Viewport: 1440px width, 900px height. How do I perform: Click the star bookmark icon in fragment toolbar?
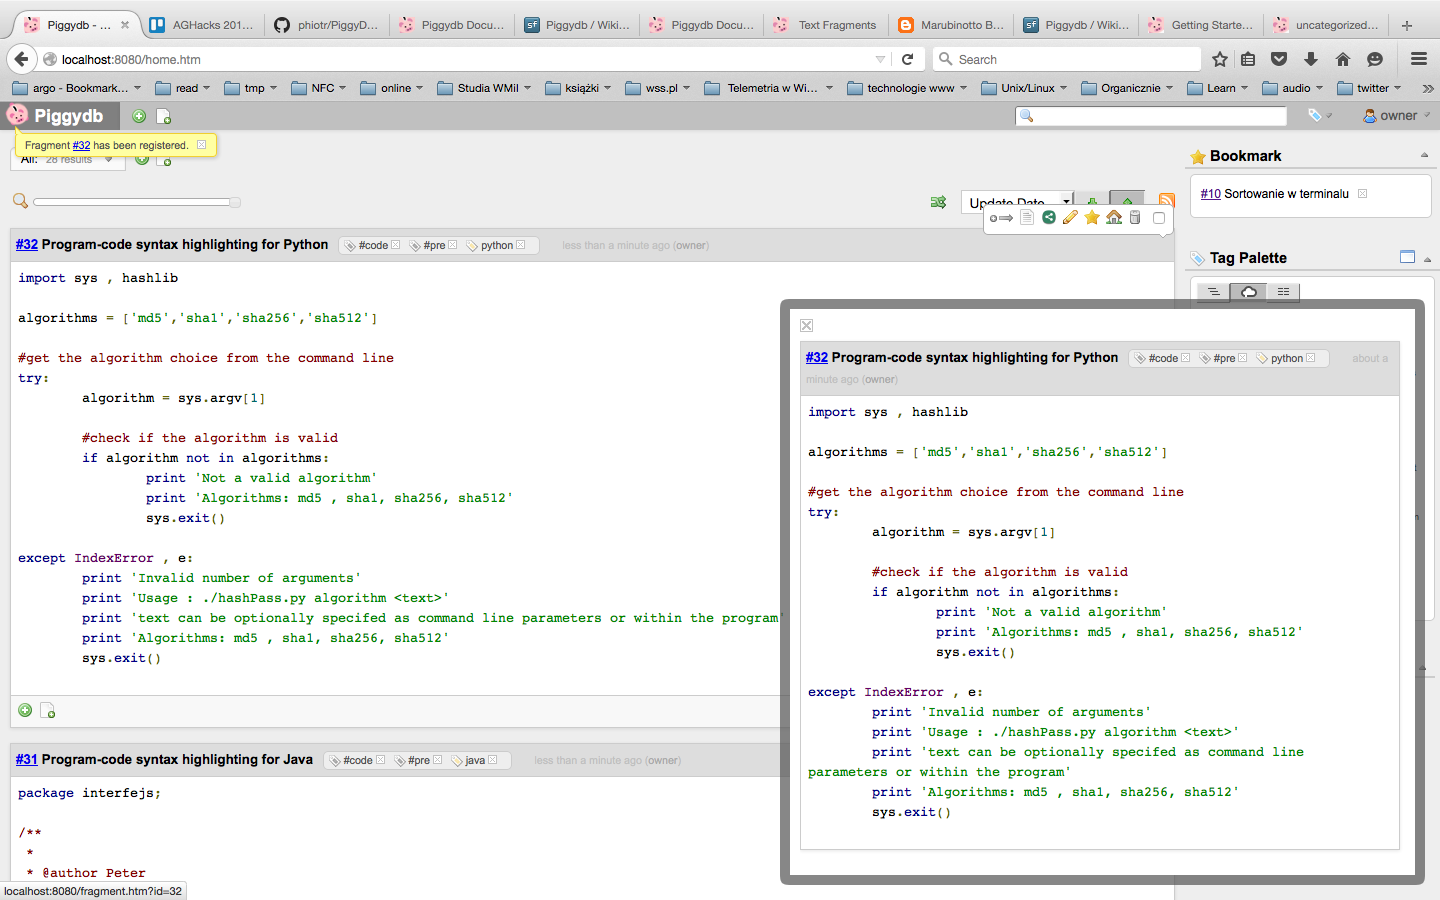1092,218
